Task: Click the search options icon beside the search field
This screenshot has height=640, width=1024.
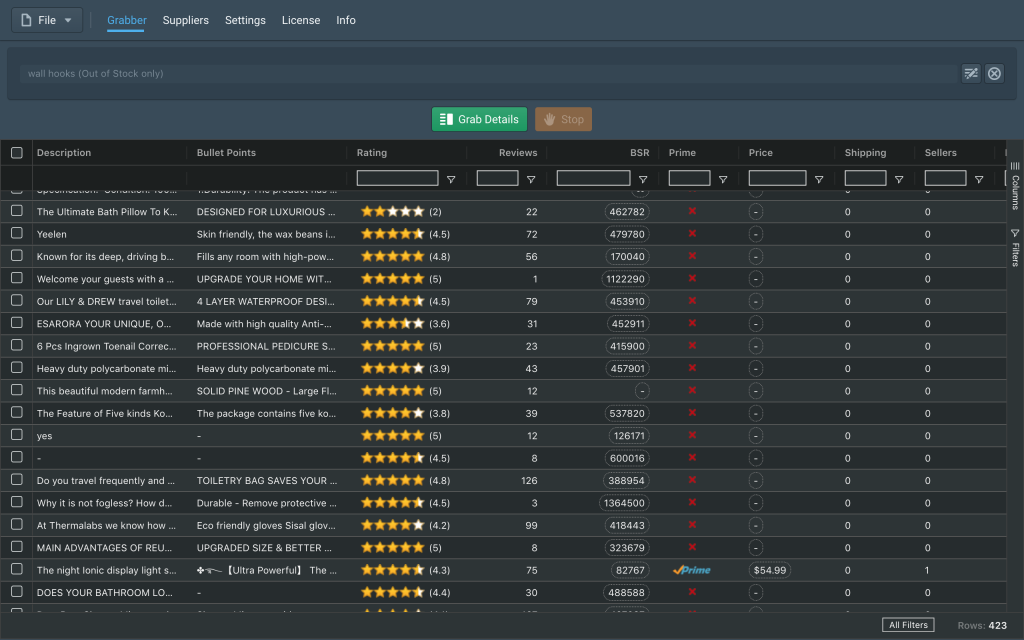Action: (x=970, y=73)
